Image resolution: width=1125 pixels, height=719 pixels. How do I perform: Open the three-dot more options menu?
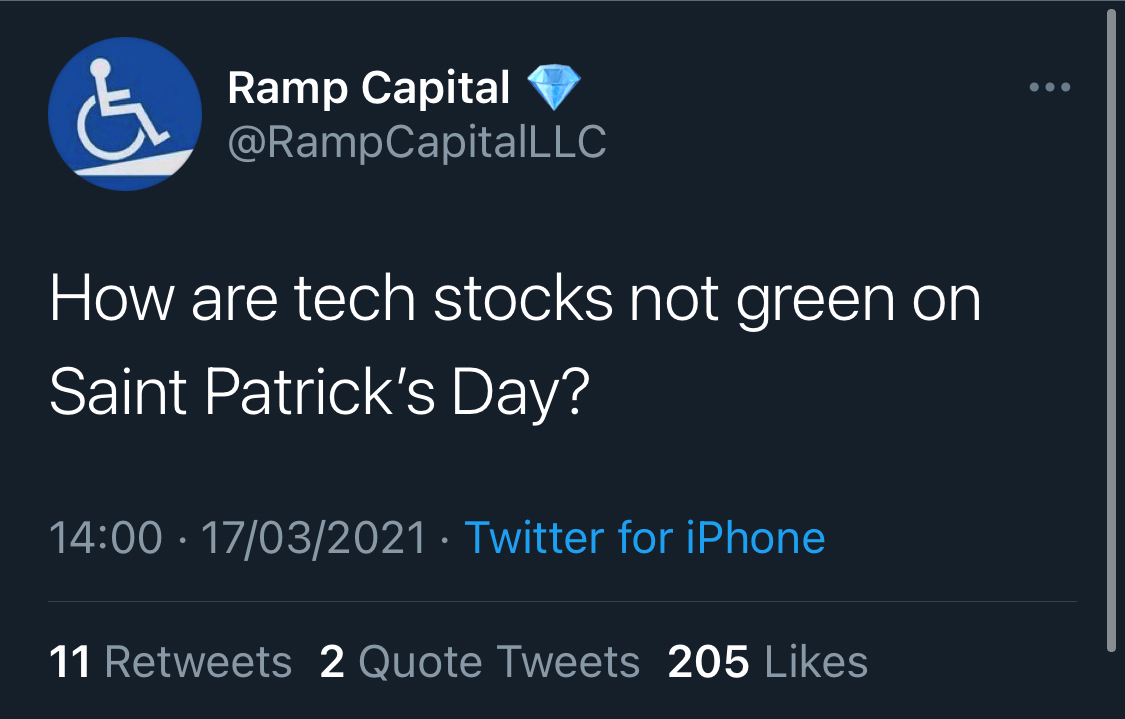click(x=1050, y=88)
